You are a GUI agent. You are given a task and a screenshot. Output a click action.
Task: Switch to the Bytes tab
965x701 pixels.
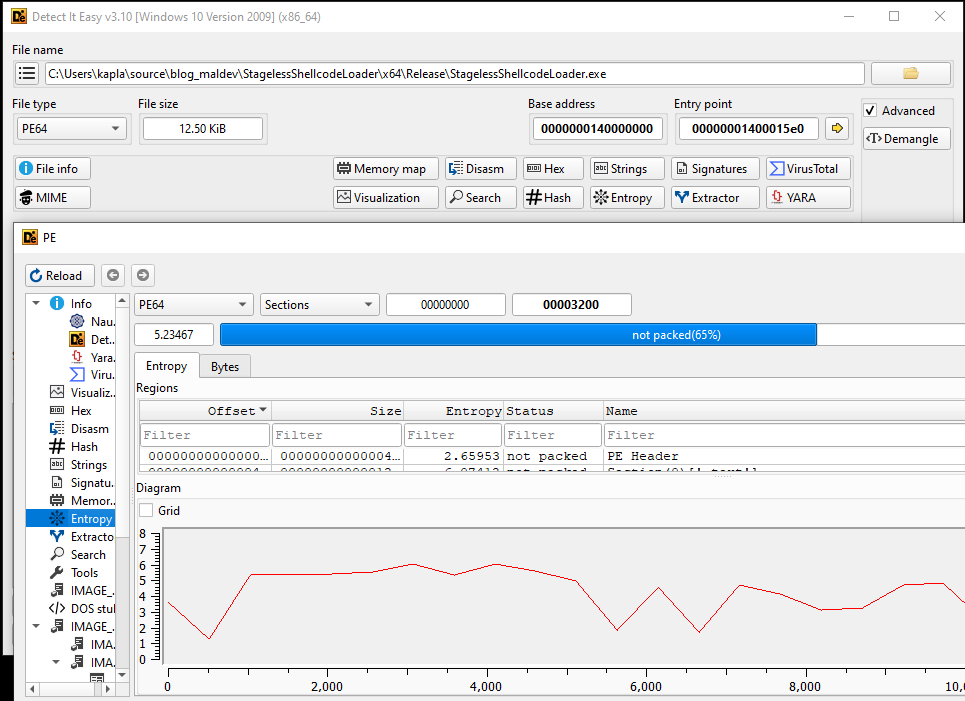[225, 367]
